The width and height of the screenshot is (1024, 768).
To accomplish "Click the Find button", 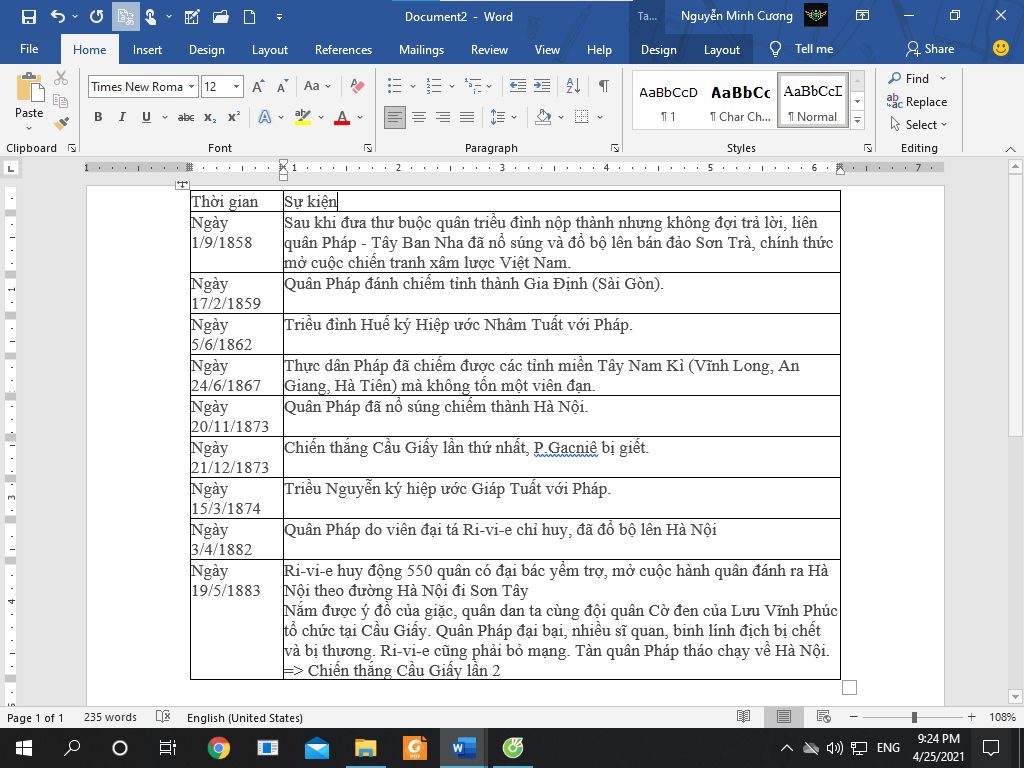I will pyautogui.click(x=908, y=78).
